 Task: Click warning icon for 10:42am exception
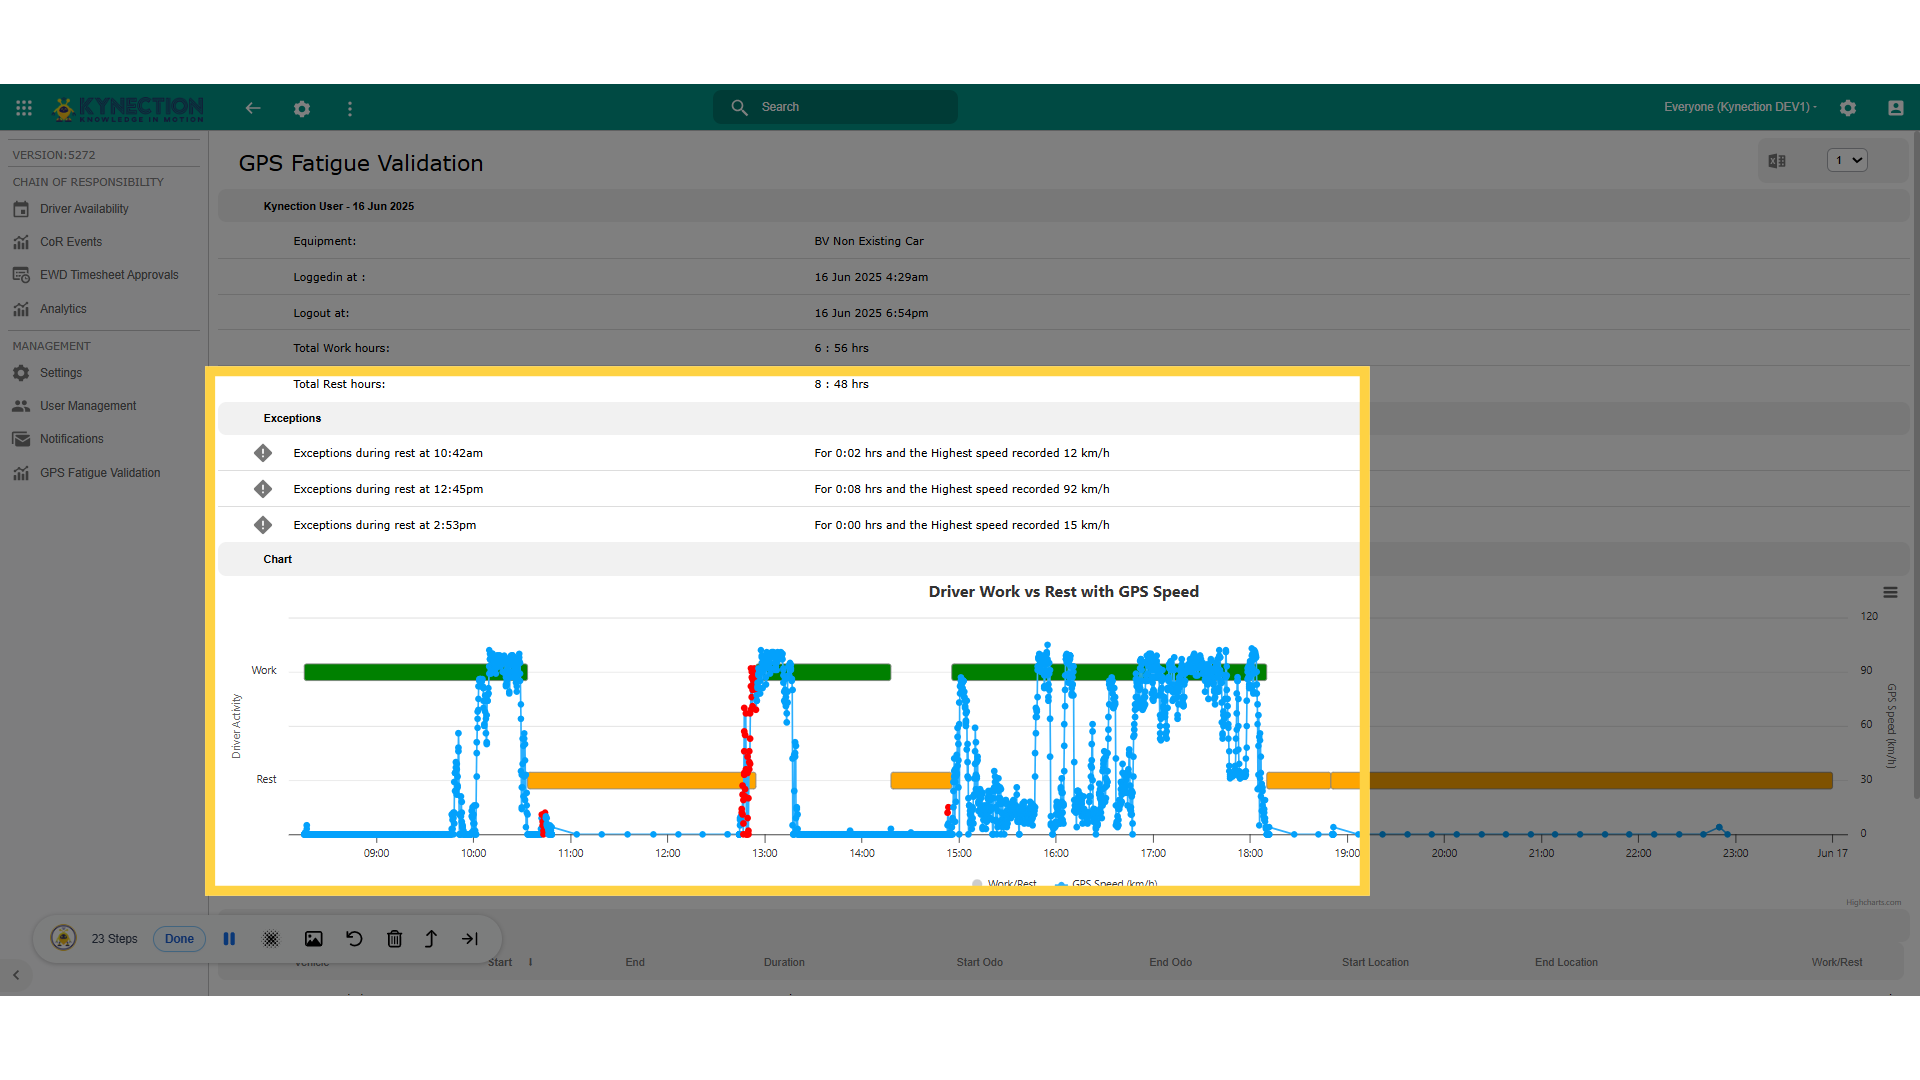(263, 453)
